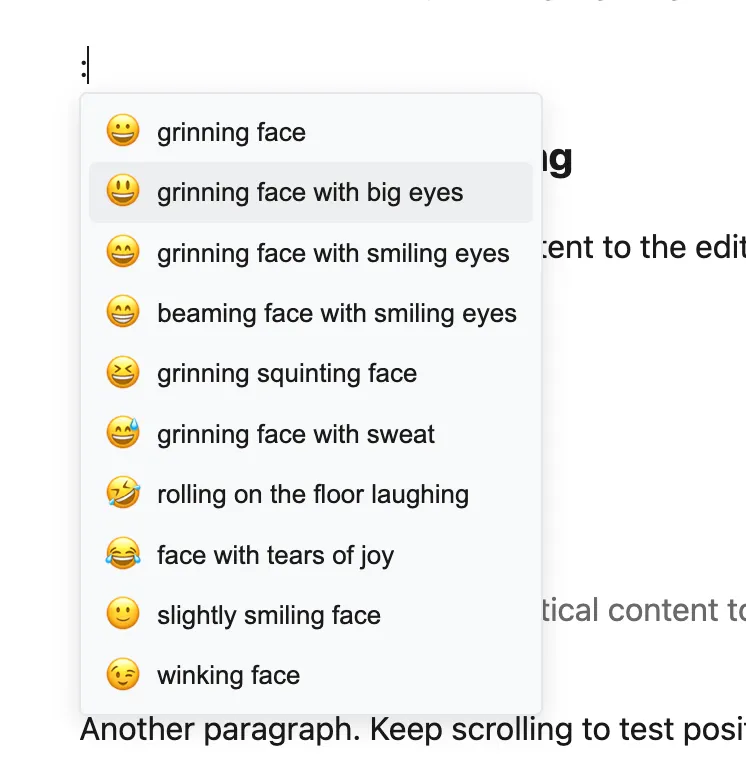Click the gray 'tical content to' placeholder text

644,611
